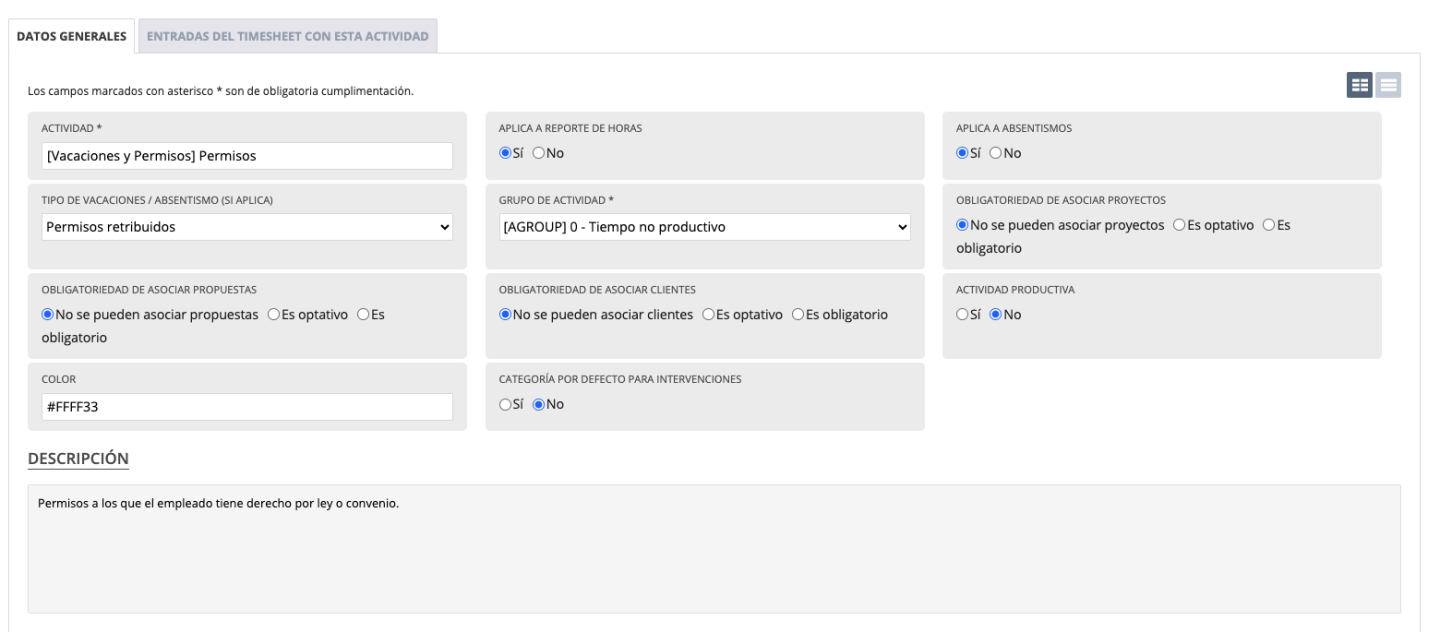Switch to Entradas del Timesheet tab

[x=287, y=36]
